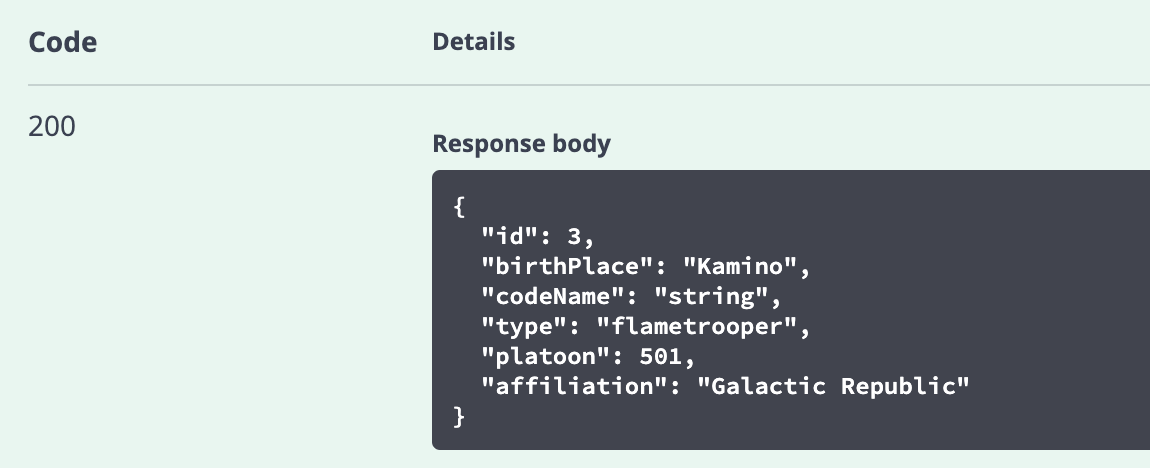Viewport: 1150px width, 468px height.
Task: Click the platoon value 501
Action: click(661, 357)
